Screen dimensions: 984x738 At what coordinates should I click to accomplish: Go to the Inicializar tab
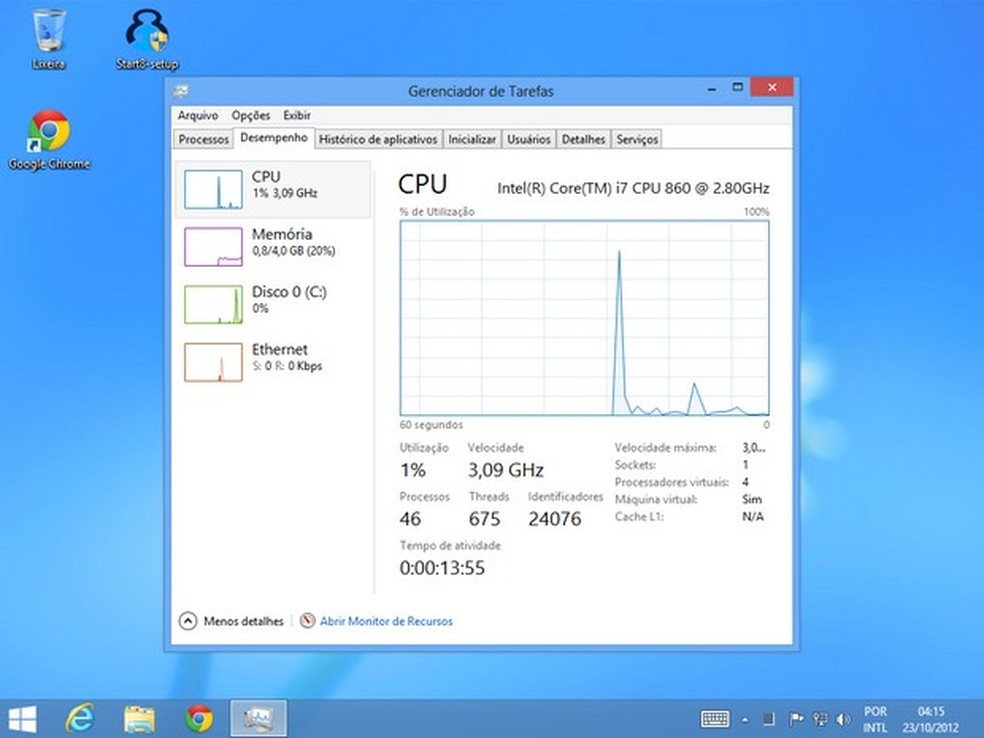click(472, 139)
